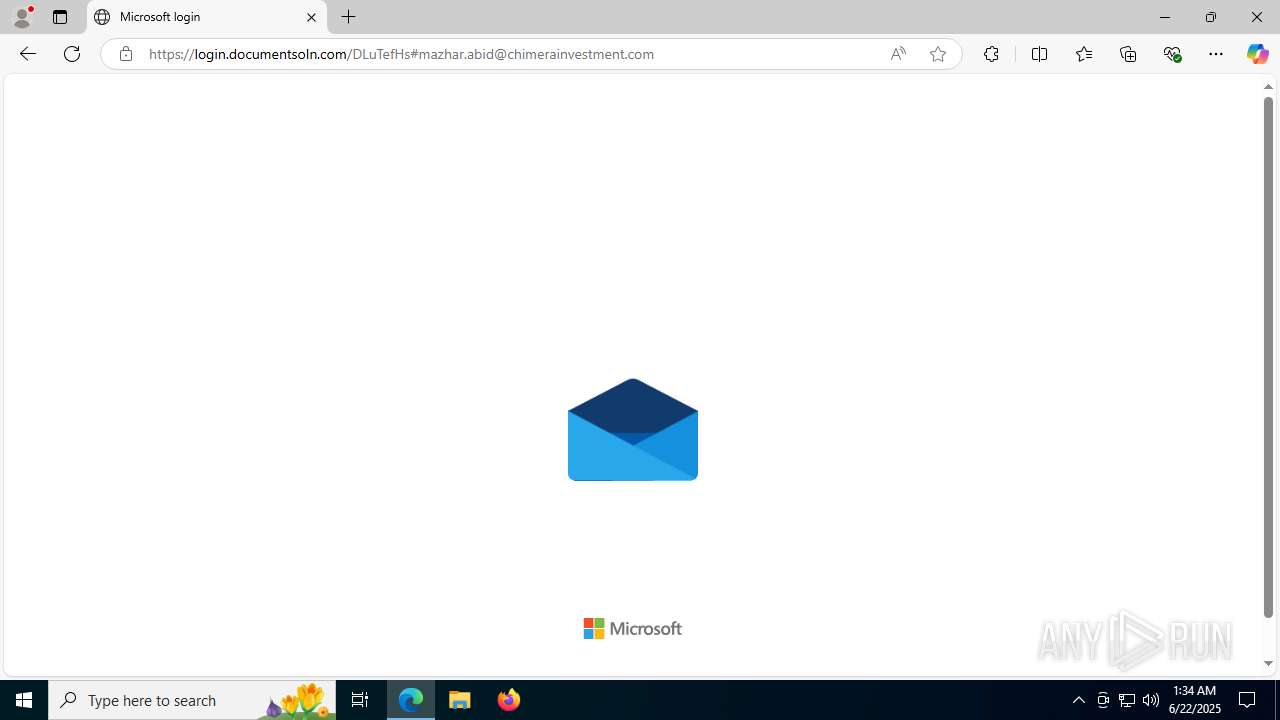Open the tab actions menu icon

click(60, 17)
